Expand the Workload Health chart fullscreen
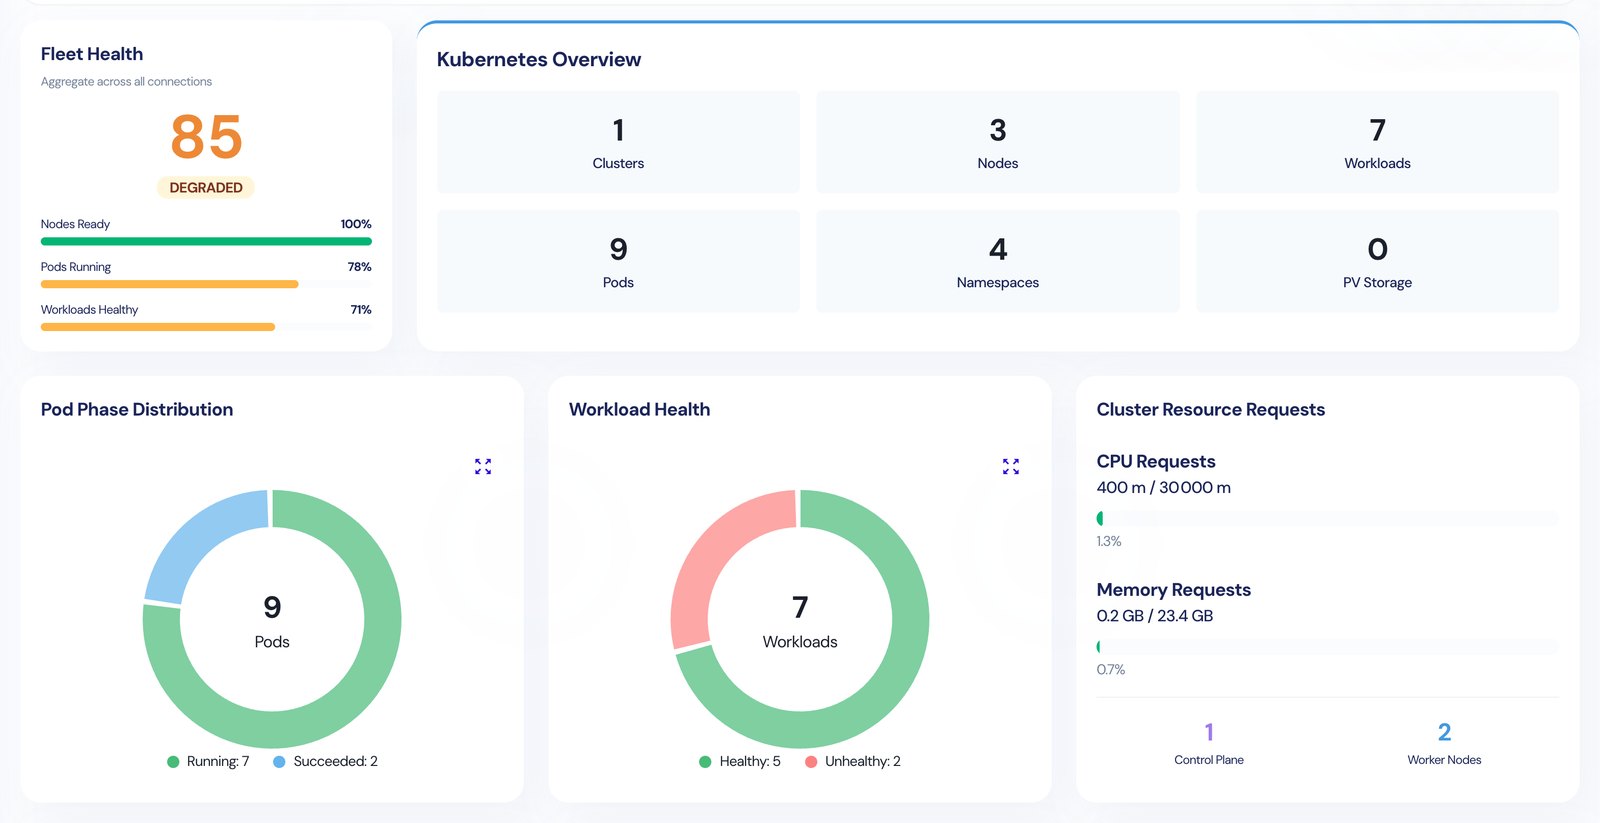Image resolution: width=1600 pixels, height=823 pixels. point(1011,466)
